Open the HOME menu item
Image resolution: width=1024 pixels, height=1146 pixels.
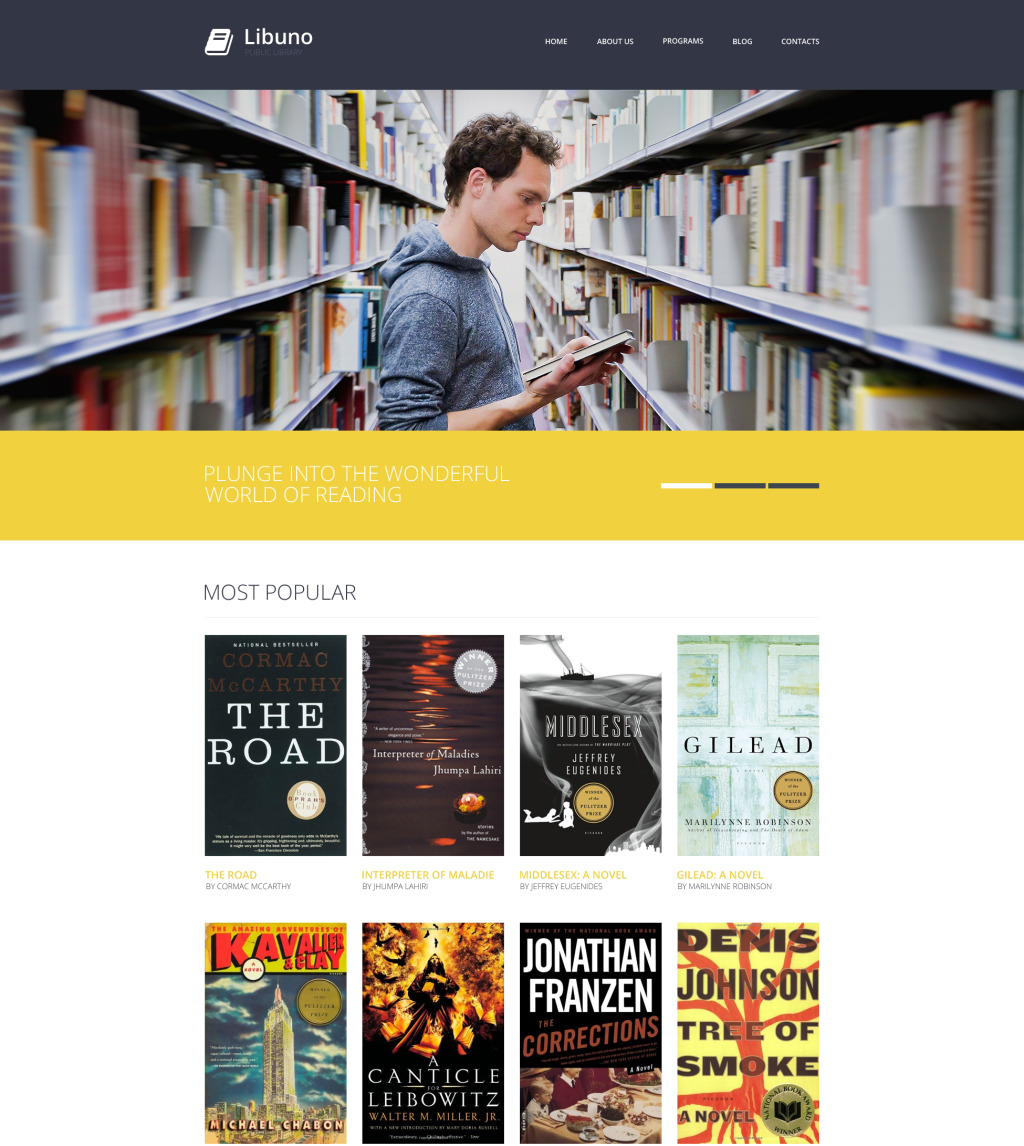pyautogui.click(x=555, y=42)
